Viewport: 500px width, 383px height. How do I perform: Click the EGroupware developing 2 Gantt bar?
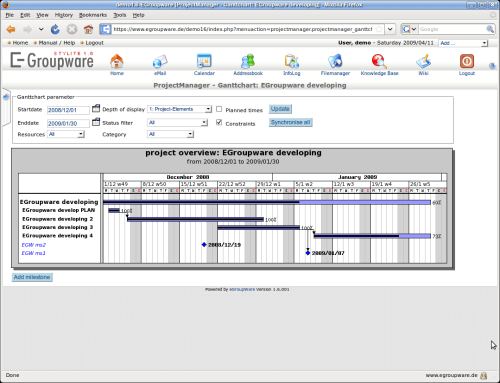pos(195,219)
